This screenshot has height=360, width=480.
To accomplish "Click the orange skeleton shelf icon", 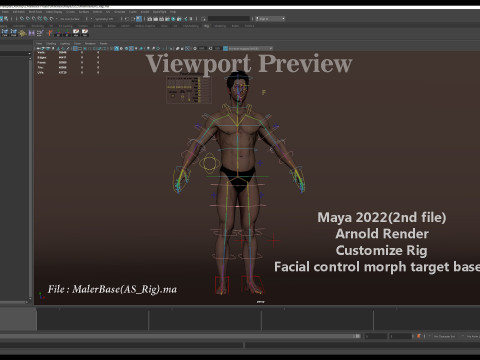I will coord(50,32).
